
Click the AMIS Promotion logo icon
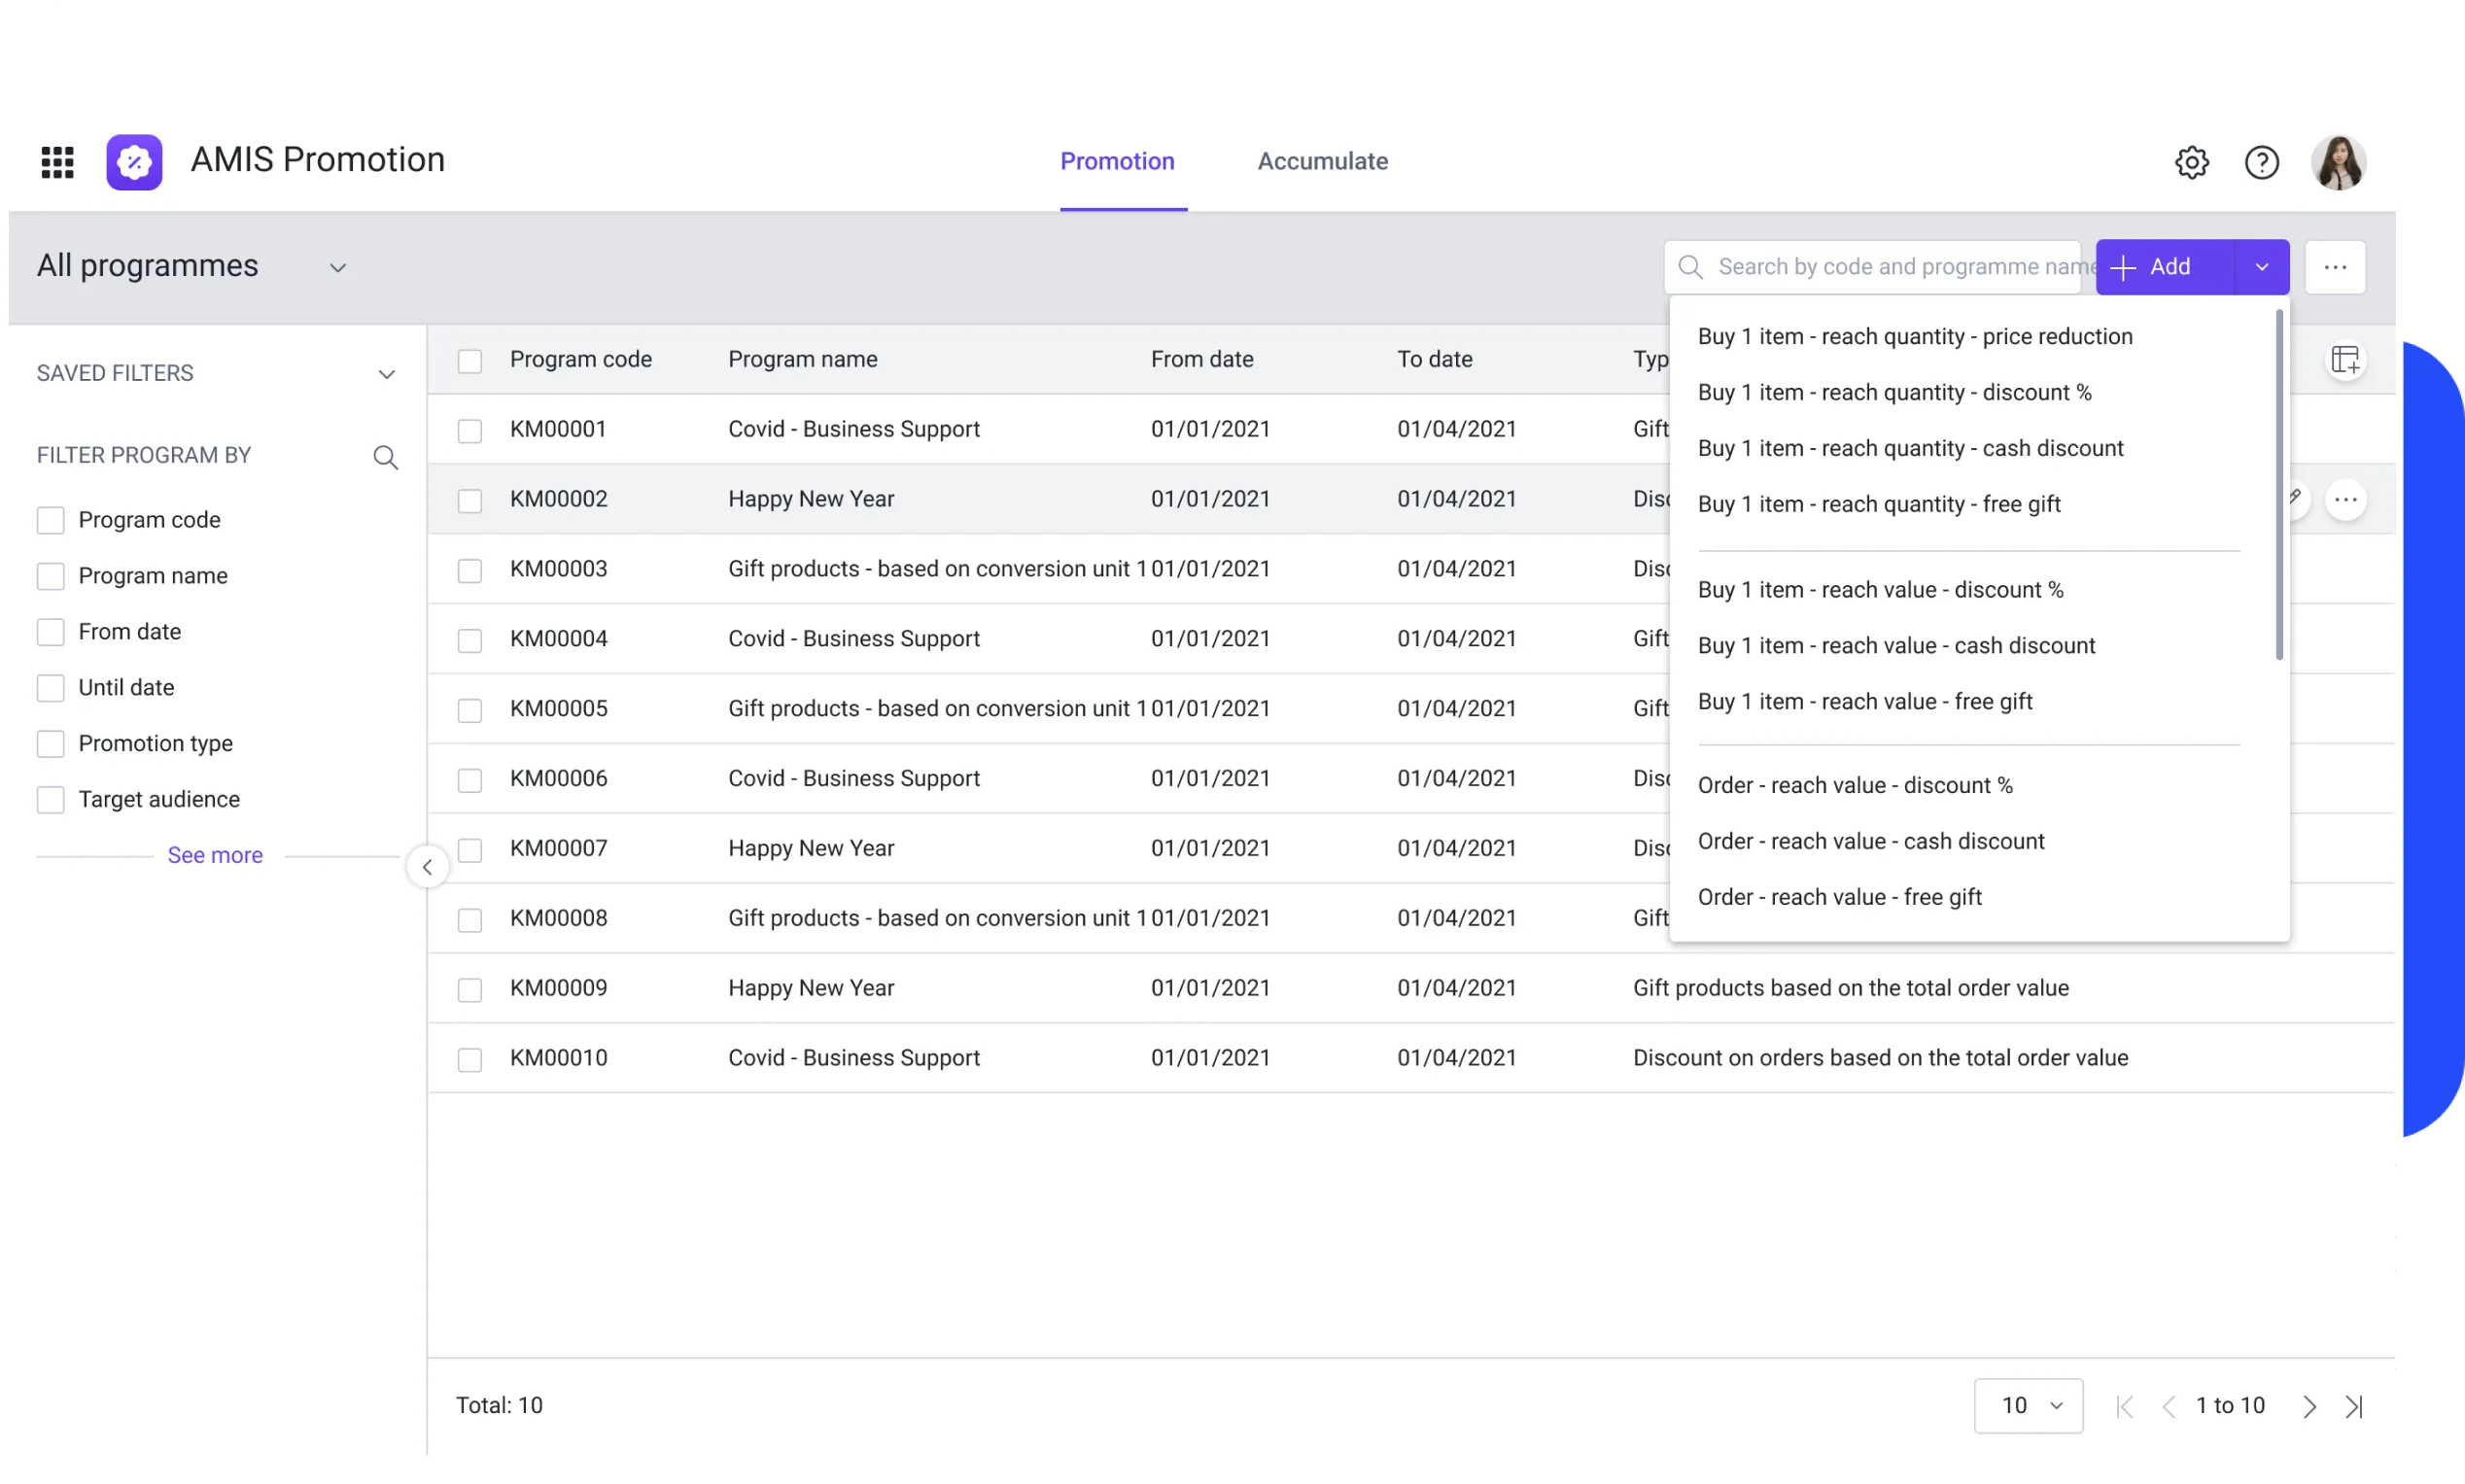click(134, 161)
